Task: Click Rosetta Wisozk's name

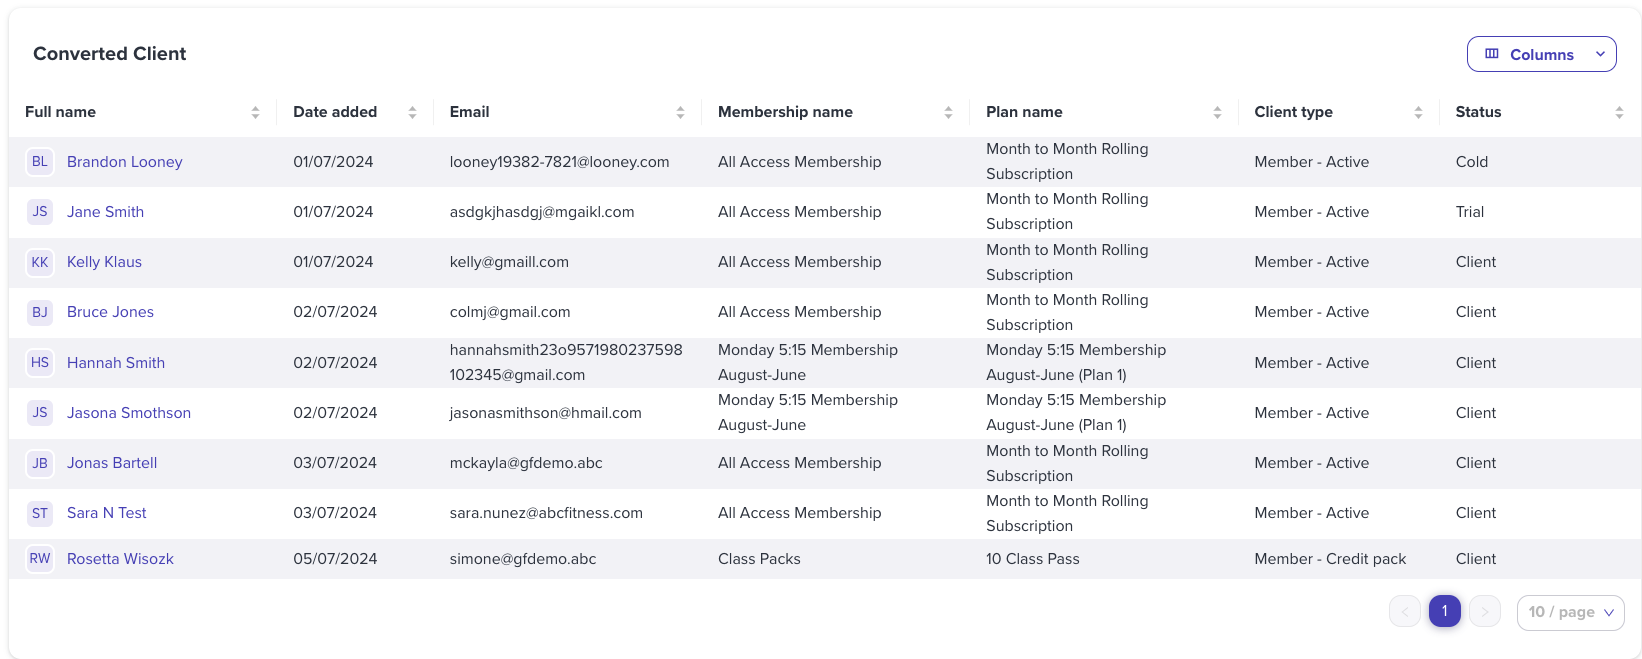Action: pos(120,559)
